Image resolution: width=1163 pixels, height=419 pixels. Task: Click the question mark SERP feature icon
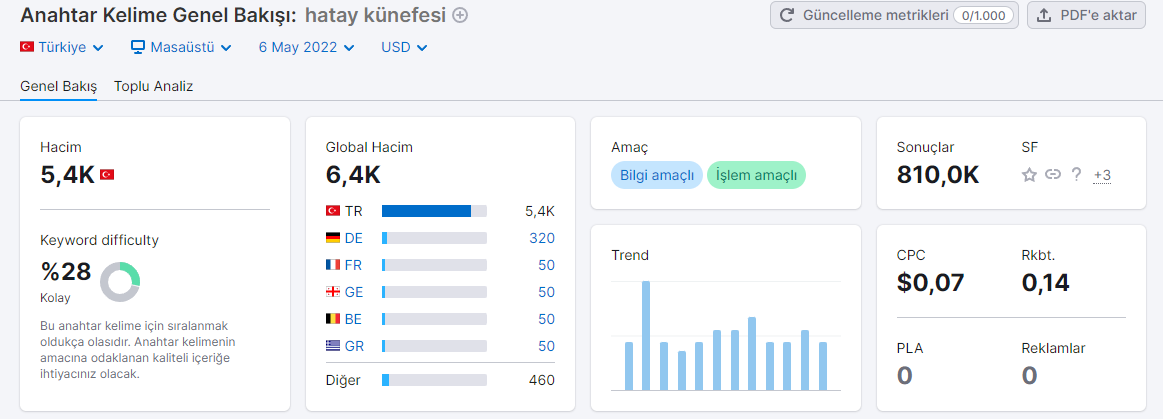1076,175
